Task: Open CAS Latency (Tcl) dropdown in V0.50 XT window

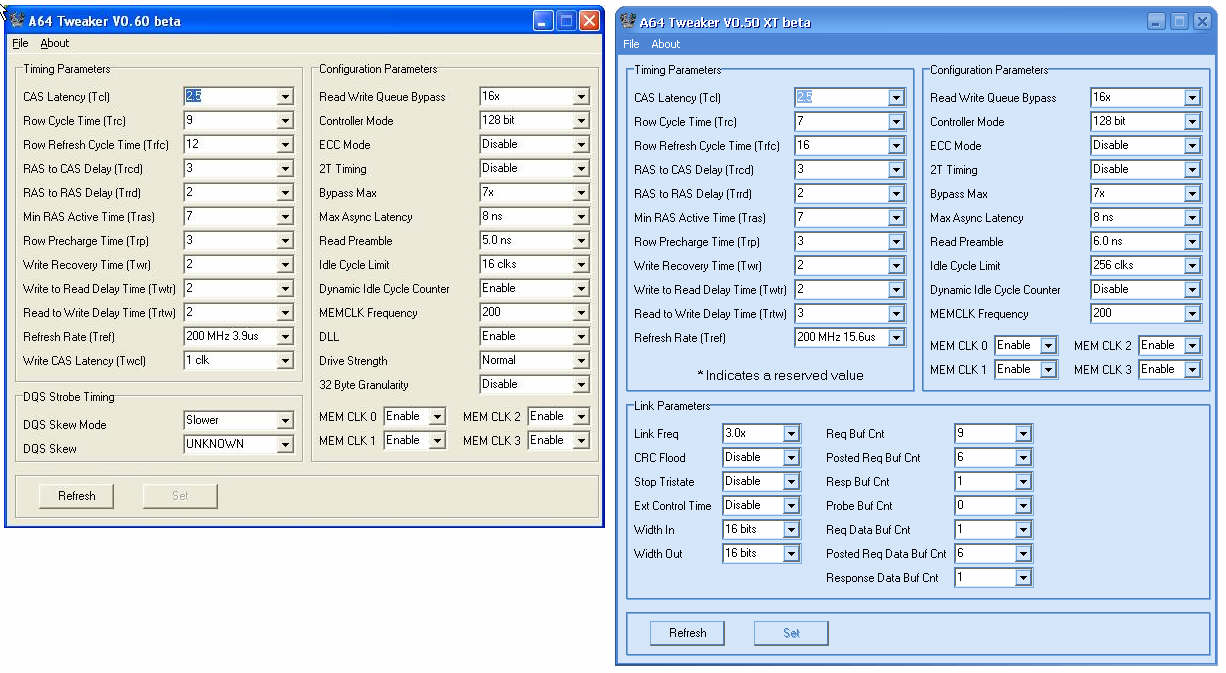Action: tap(896, 98)
